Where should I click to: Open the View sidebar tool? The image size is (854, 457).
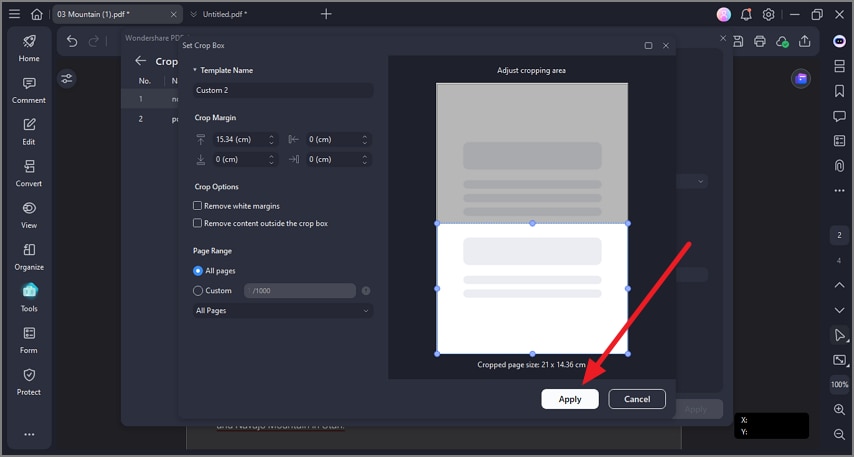point(29,215)
